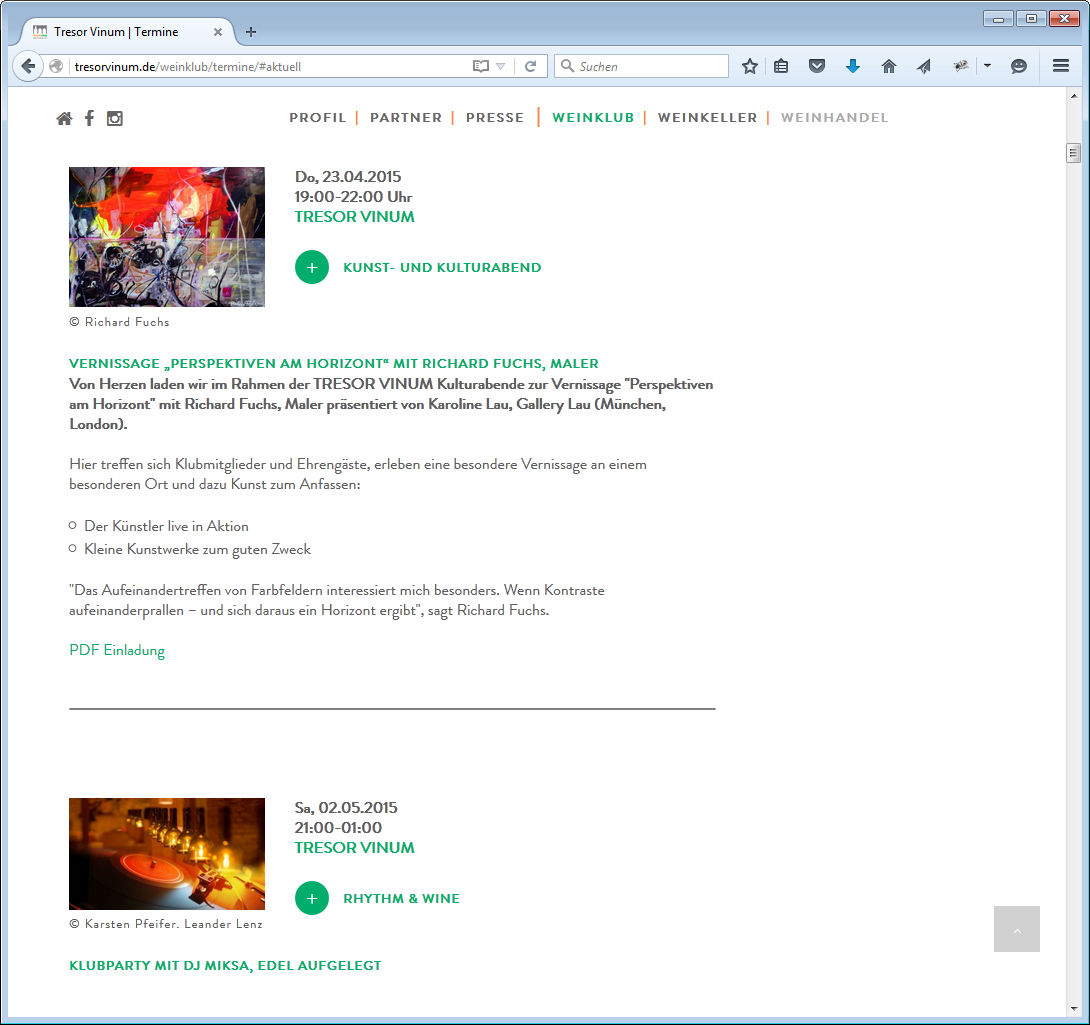Image resolution: width=1090 pixels, height=1025 pixels.
Task: Open address bar history dropdown arrow
Action: point(501,66)
